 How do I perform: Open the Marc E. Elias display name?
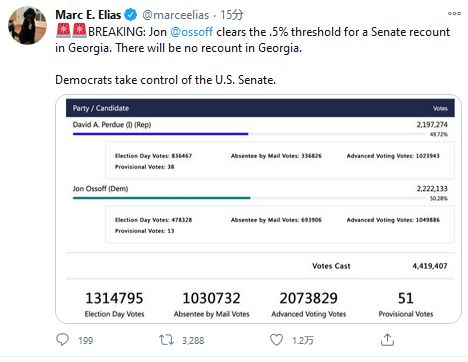[x=88, y=15]
